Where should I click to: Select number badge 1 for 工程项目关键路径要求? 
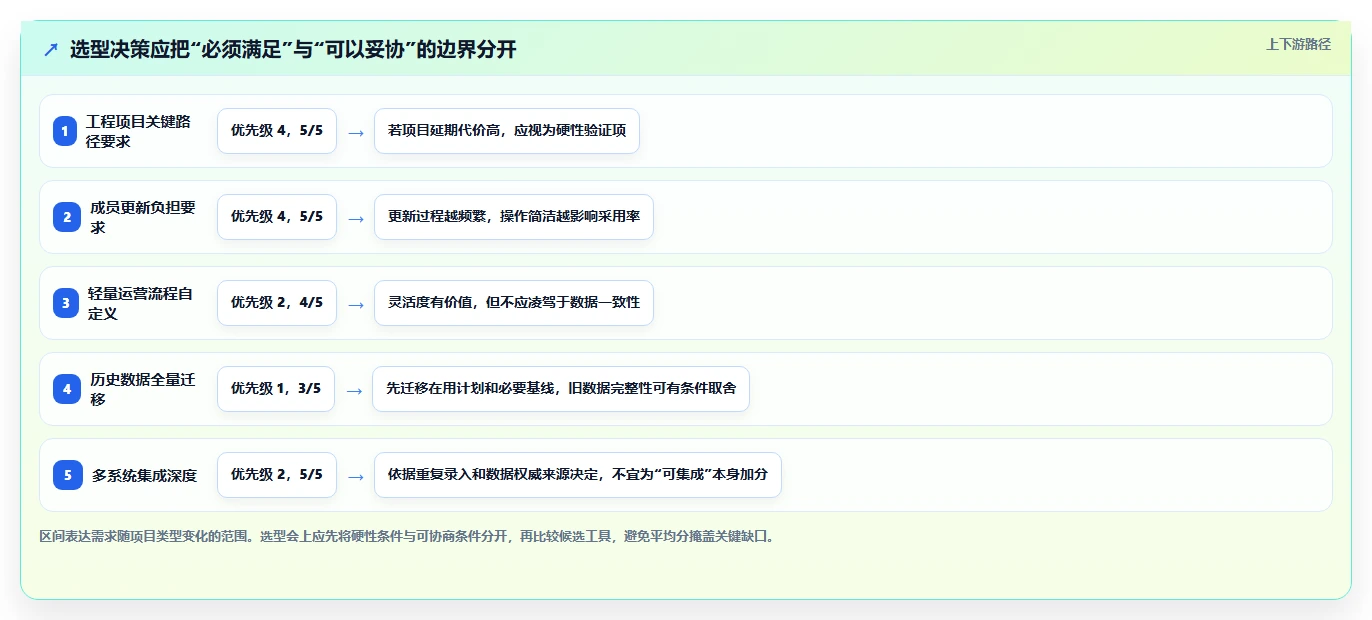pos(65,131)
